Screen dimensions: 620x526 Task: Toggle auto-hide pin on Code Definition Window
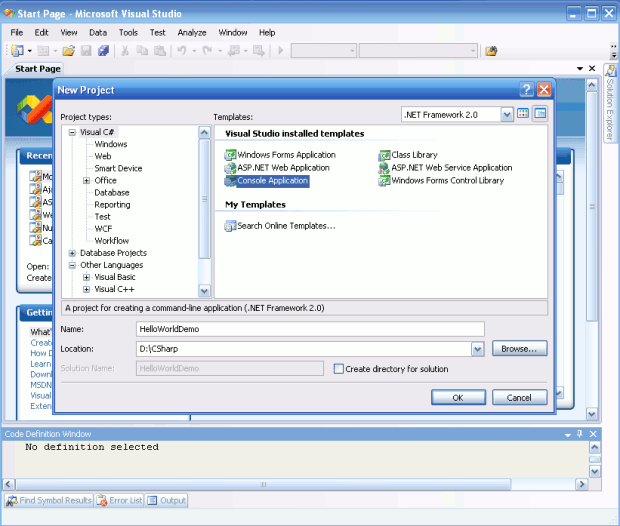[x=580, y=434]
